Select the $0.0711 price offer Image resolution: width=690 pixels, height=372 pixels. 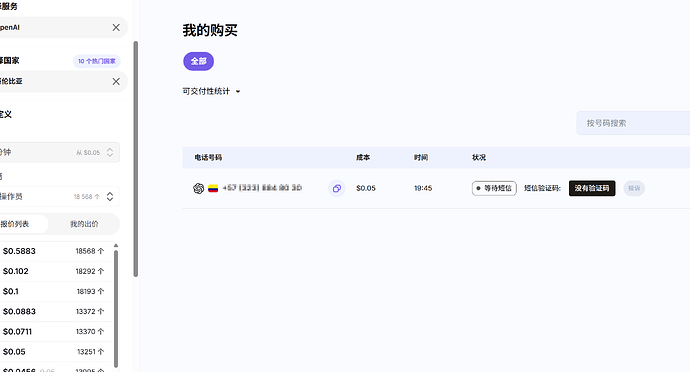[x=55, y=331]
